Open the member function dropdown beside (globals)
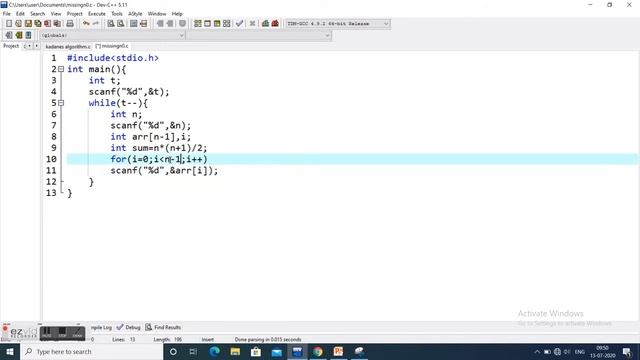Image resolution: width=640 pixels, height=360 pixels. click(259, 36)
